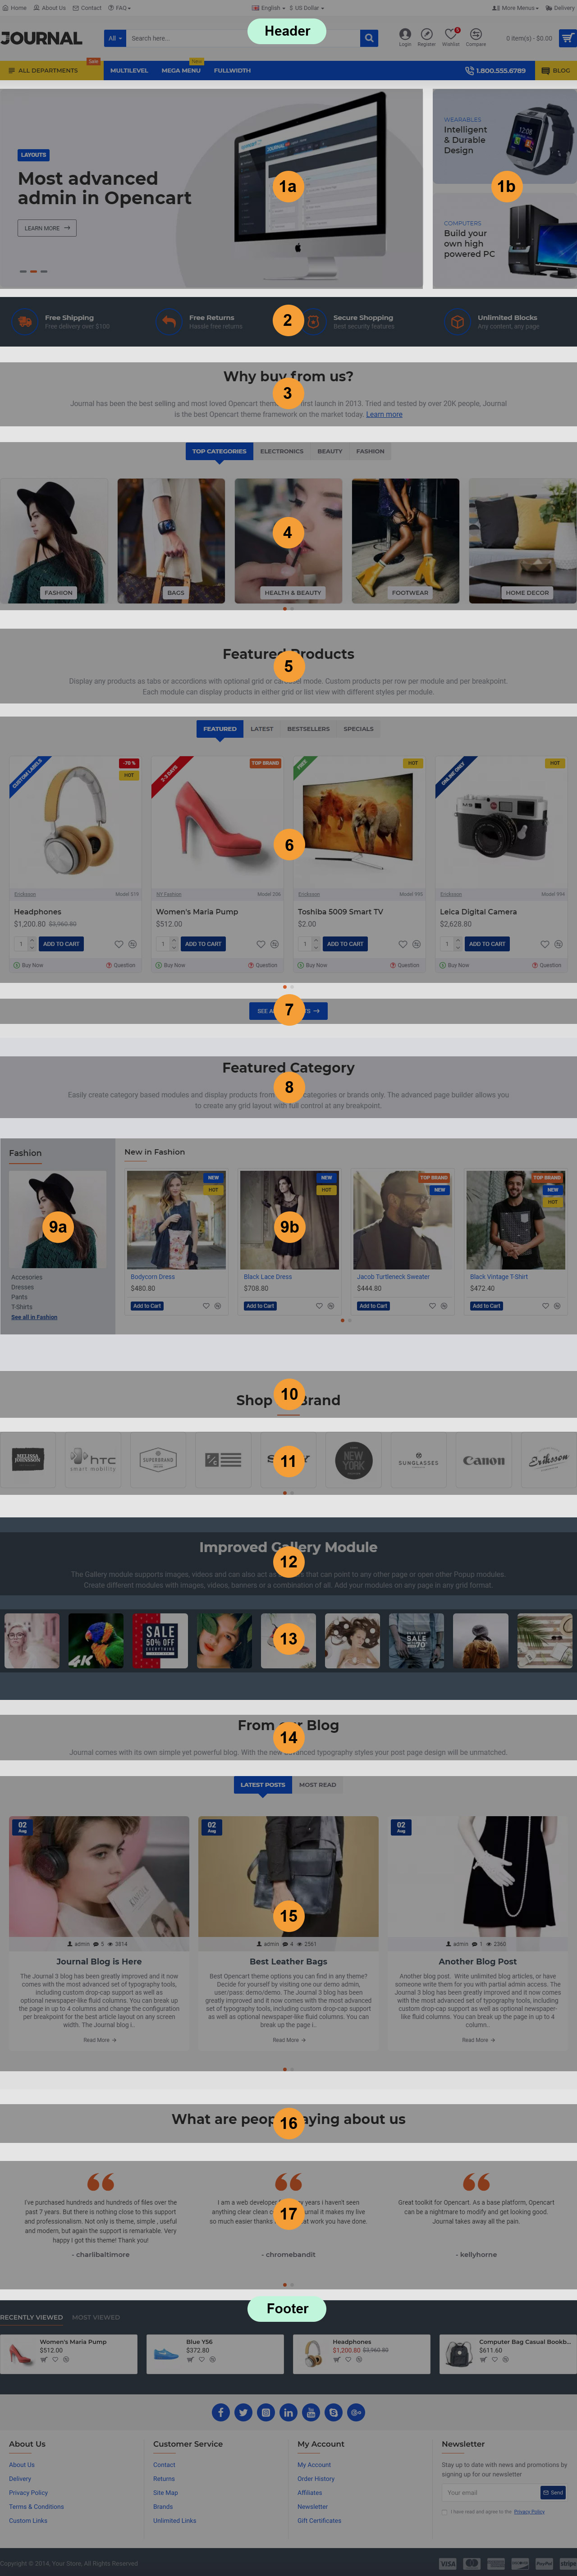This screenshot has height=2576, width=577.
Task: Open the Twitter social icon in footer
Action: [x=243, y=2412]
